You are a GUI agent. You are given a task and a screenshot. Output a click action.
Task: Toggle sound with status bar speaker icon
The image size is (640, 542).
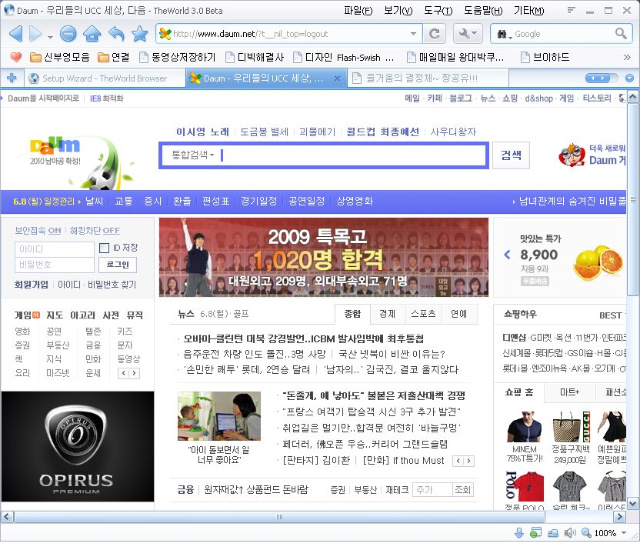tap(569, 533)
